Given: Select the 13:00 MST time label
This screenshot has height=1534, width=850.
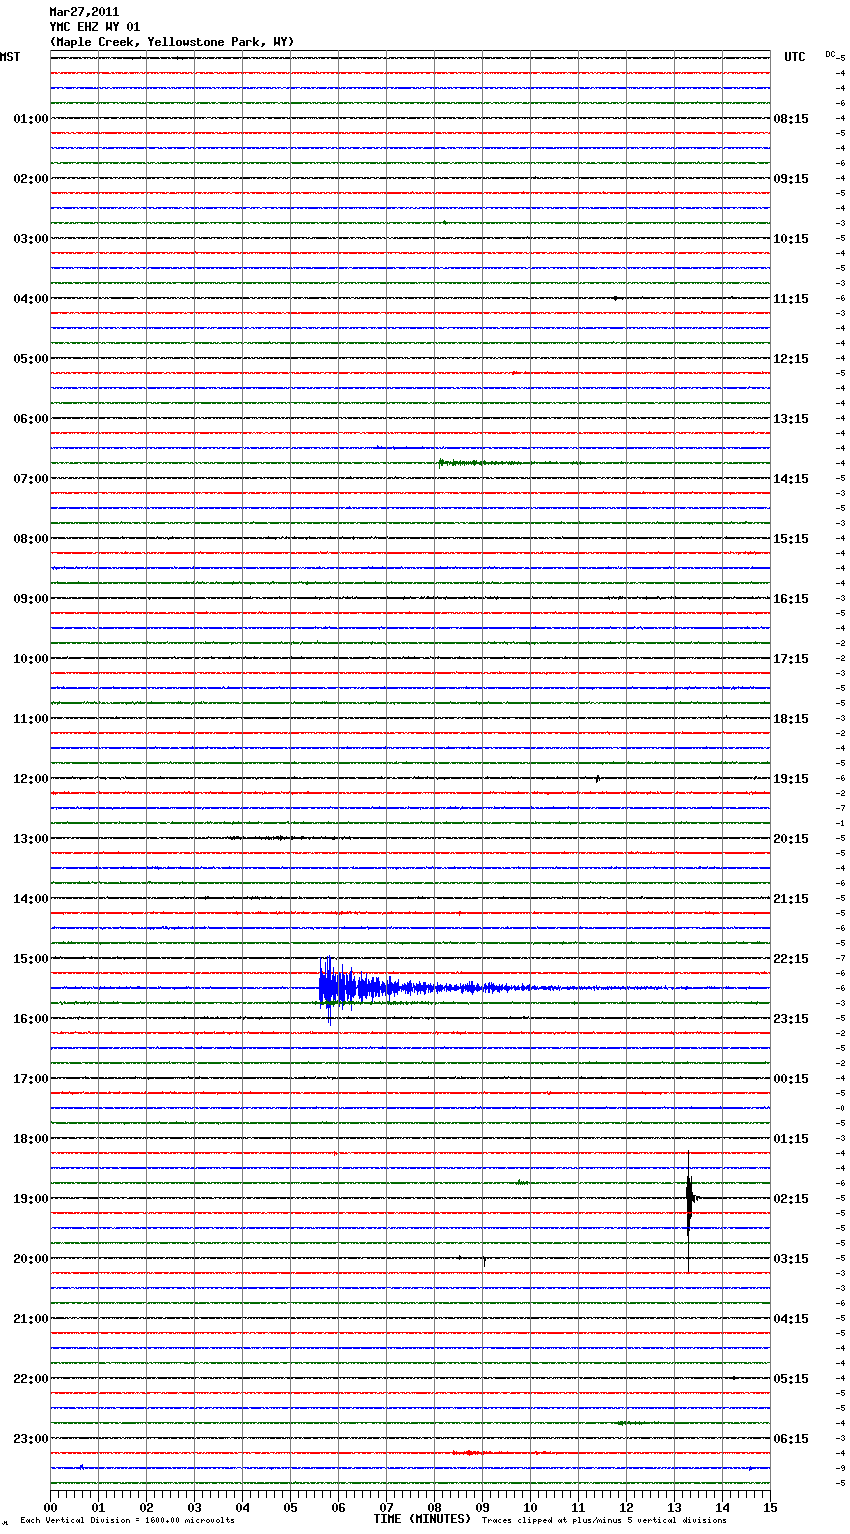Looking at the screenshot, I should pos(31,839).
